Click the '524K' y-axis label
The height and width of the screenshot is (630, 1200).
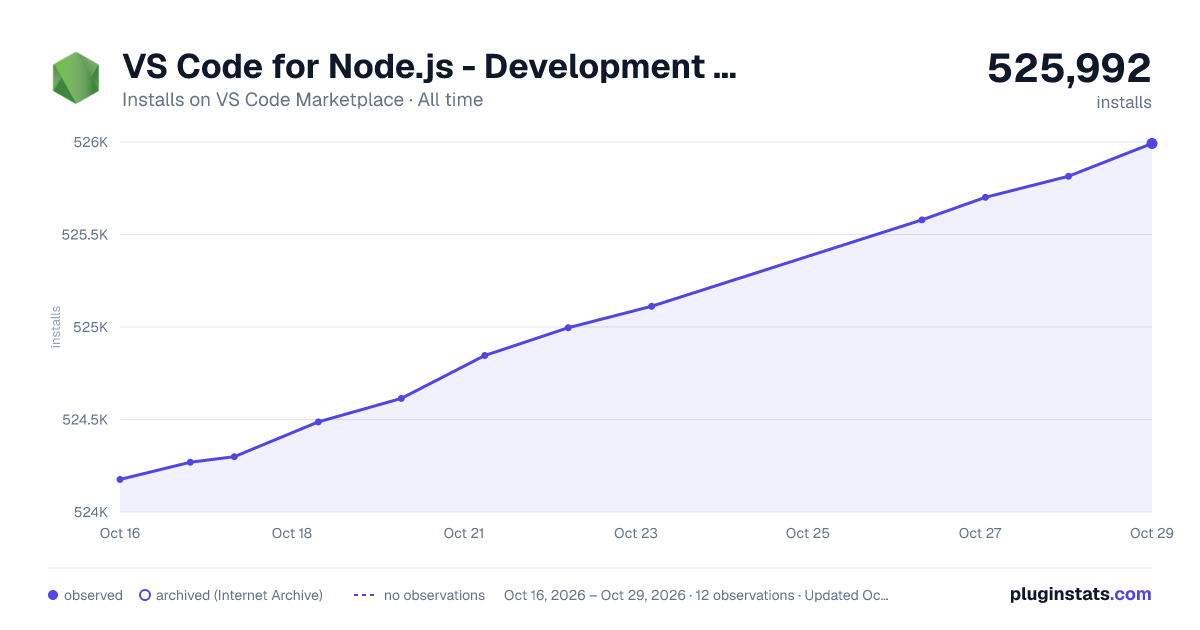point(90,512)
